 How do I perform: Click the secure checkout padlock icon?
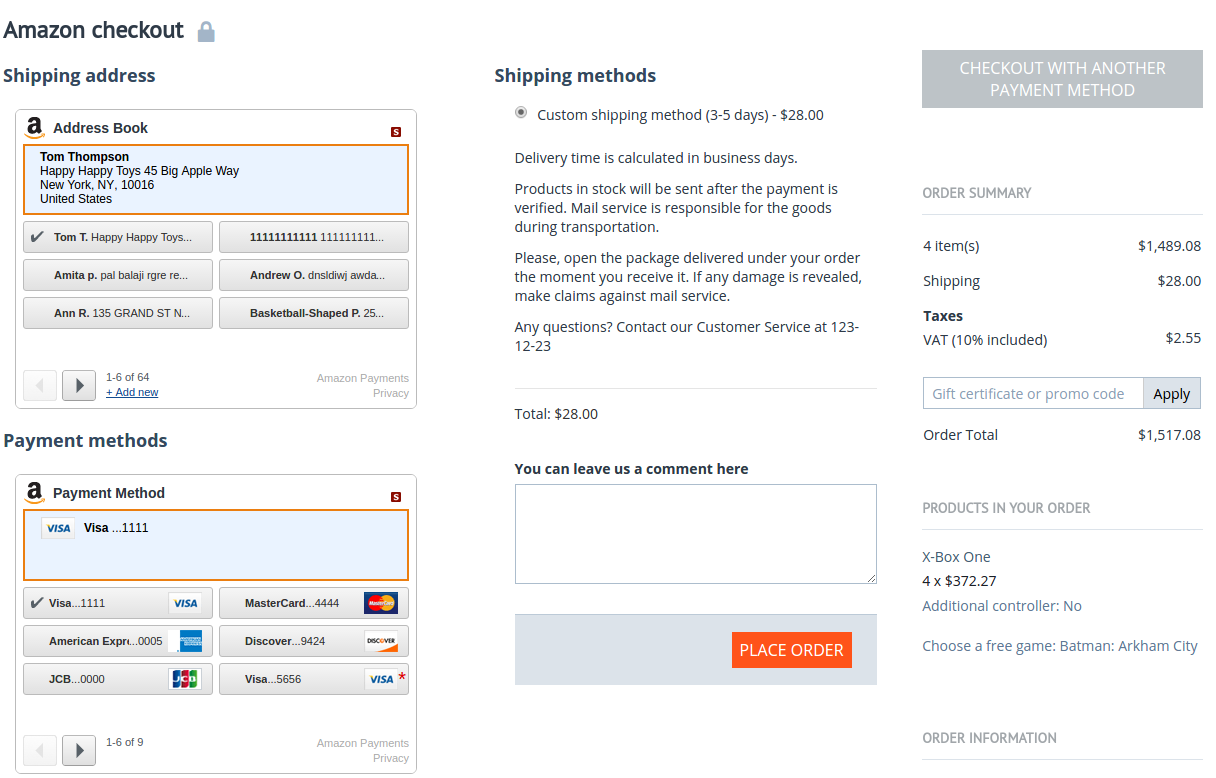click(206, 32)
